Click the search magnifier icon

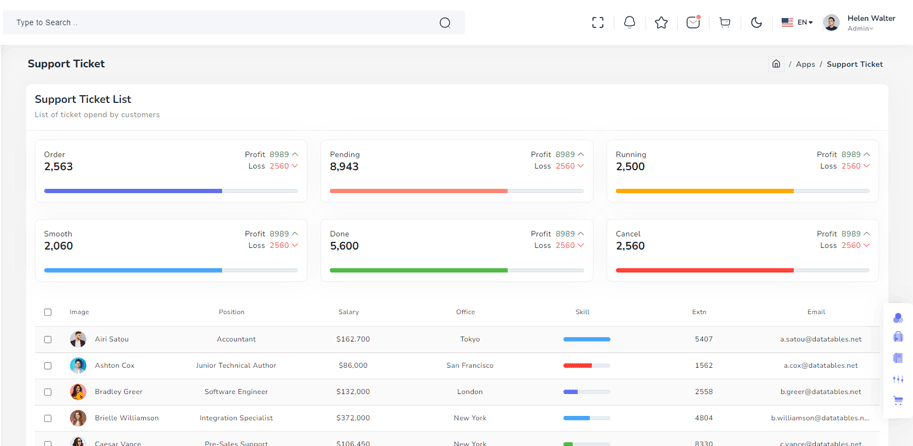445,23
